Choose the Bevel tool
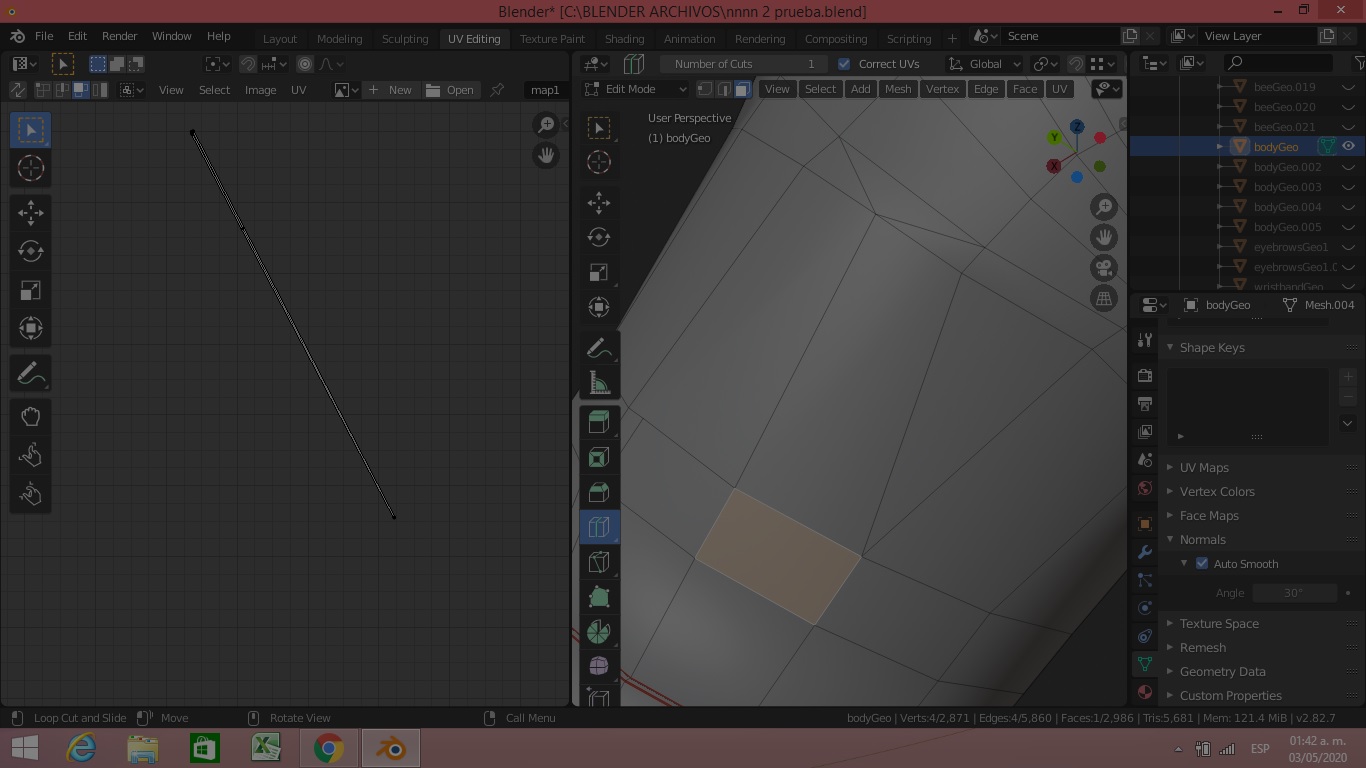The image size is (1366, 768). pyautogui.click(x=599, y=492)
